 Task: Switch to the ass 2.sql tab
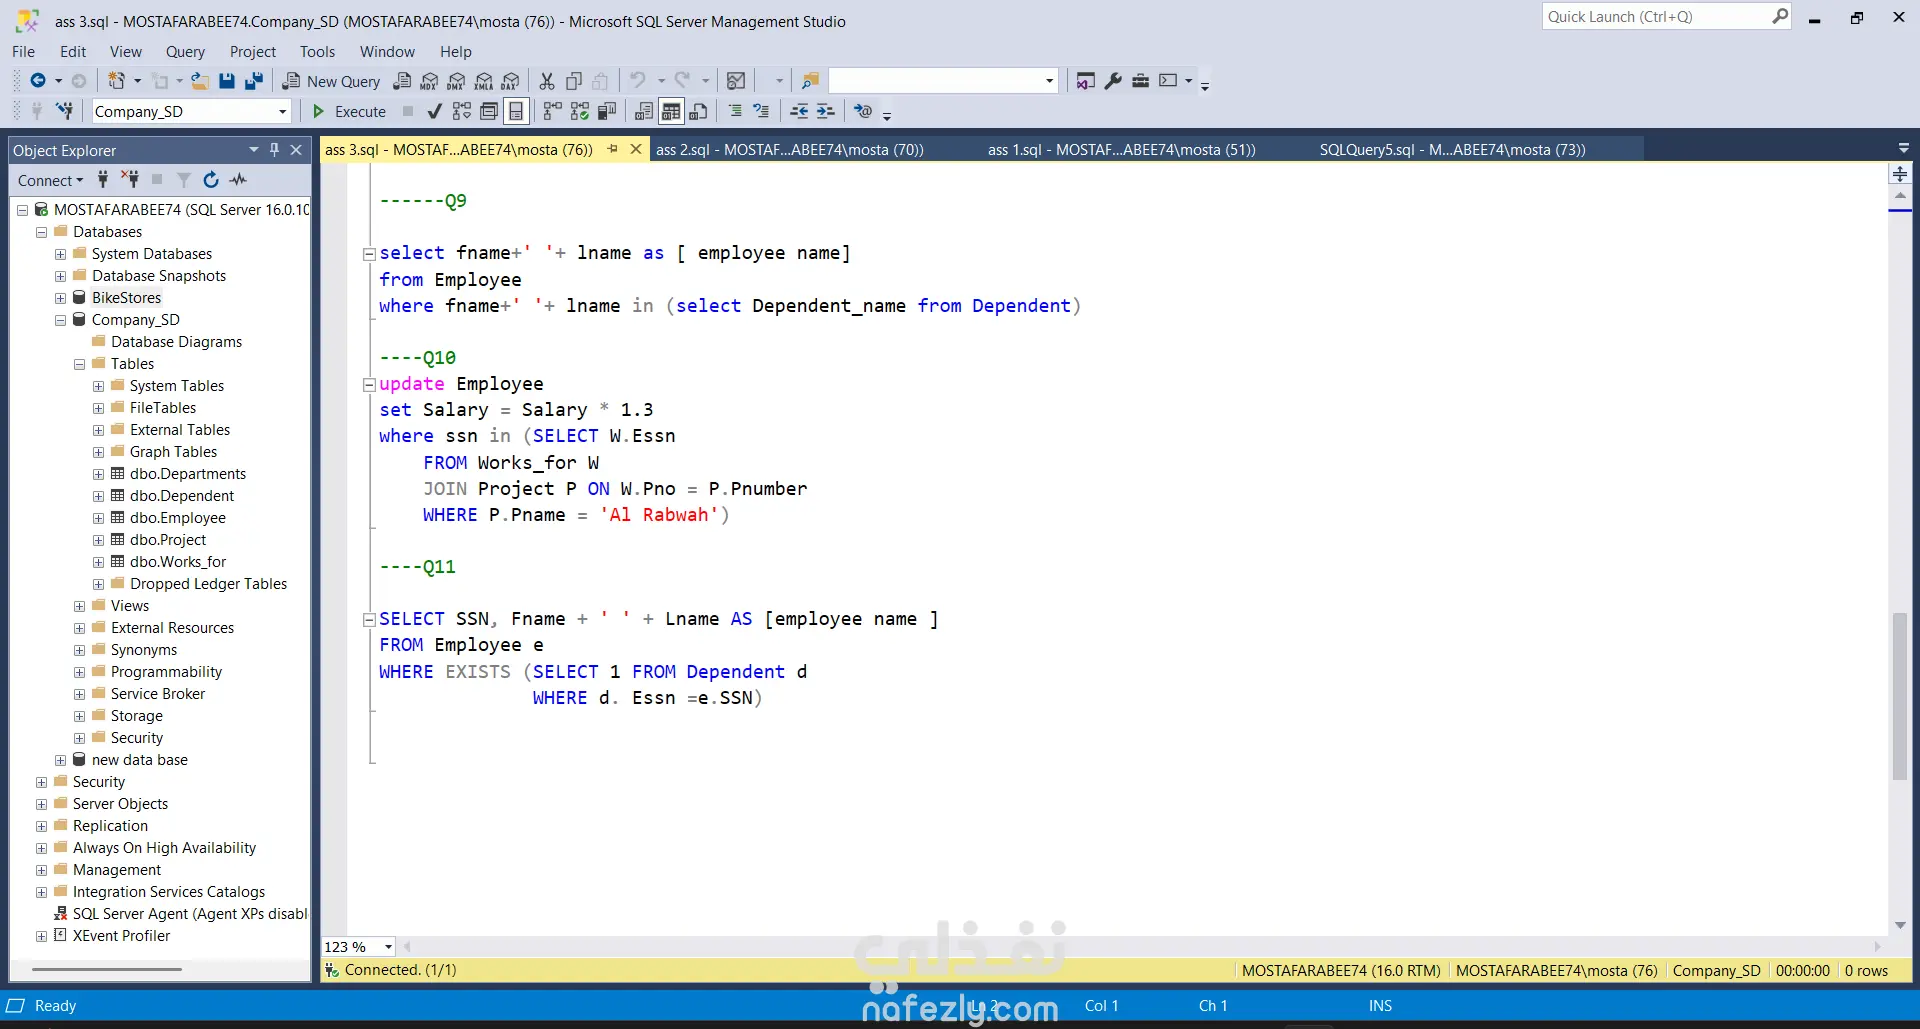pos(789,150)
